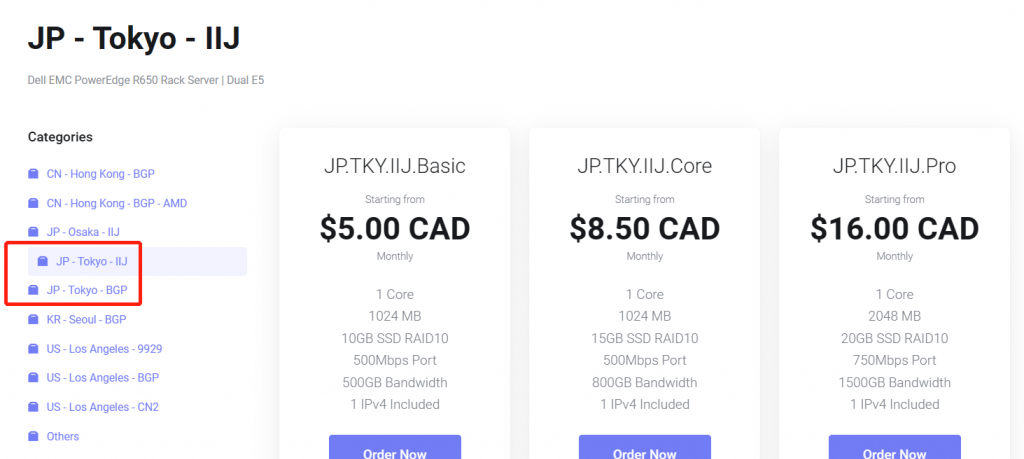Open the CN - Hong Kong - BGP category

[x=101, y=174]
